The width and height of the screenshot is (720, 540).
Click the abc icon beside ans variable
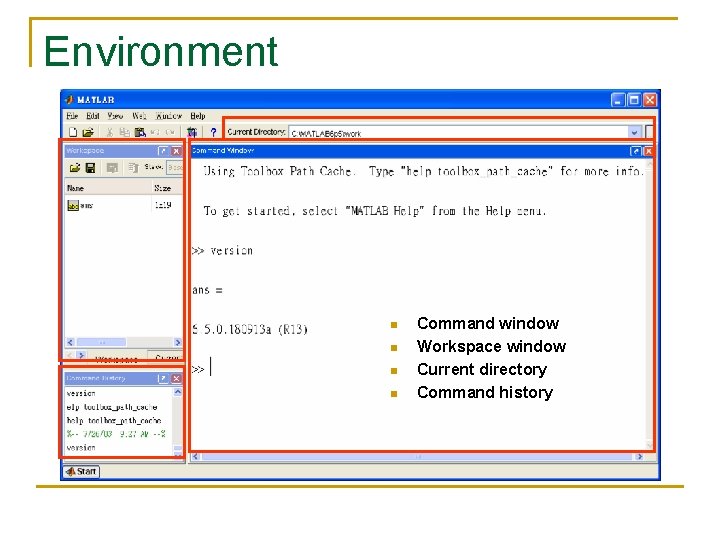click(73, 205)
